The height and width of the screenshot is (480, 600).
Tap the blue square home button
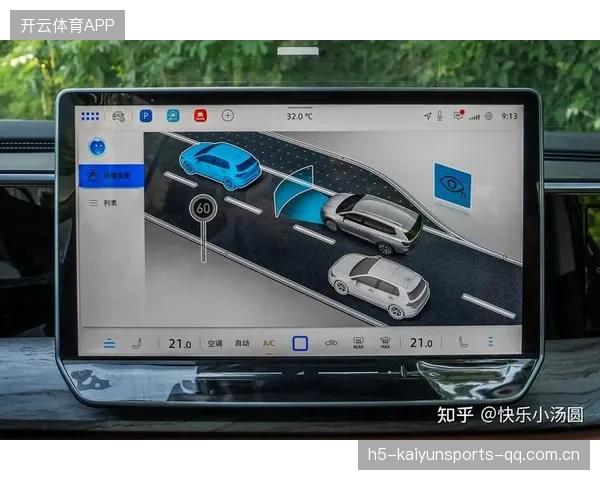300,343
